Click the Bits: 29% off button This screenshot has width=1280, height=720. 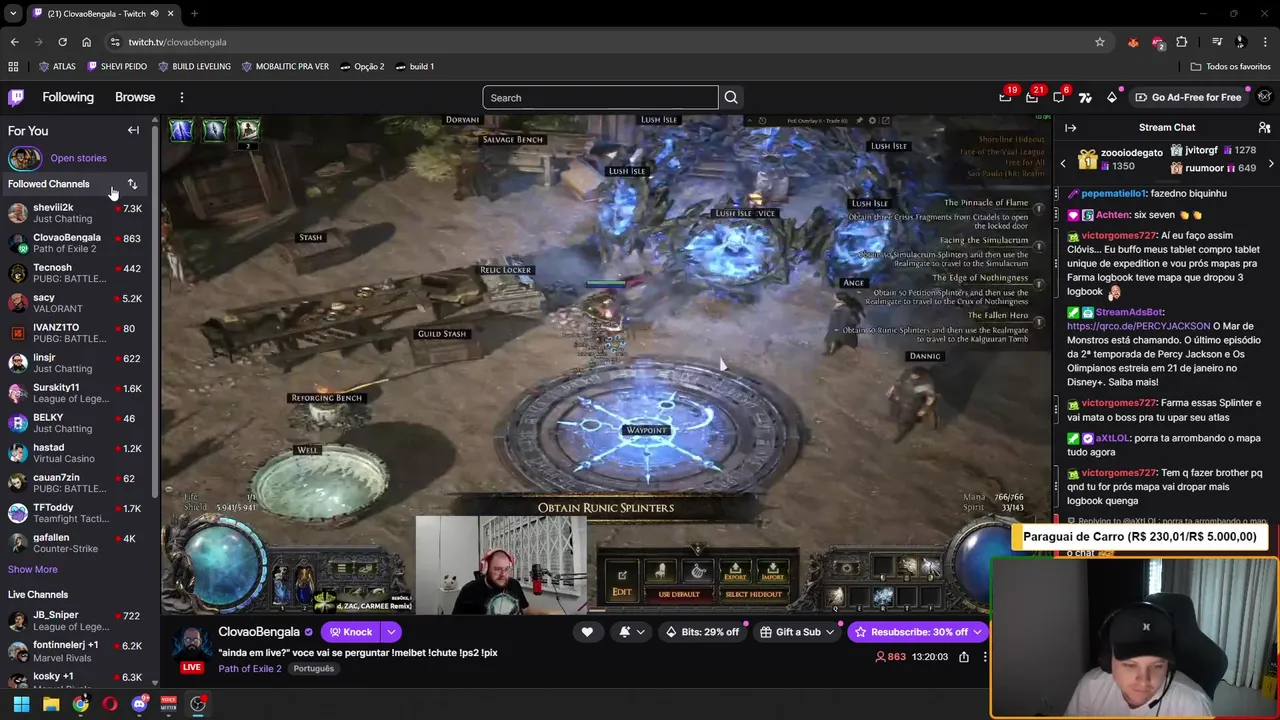(x=704, y=632)
